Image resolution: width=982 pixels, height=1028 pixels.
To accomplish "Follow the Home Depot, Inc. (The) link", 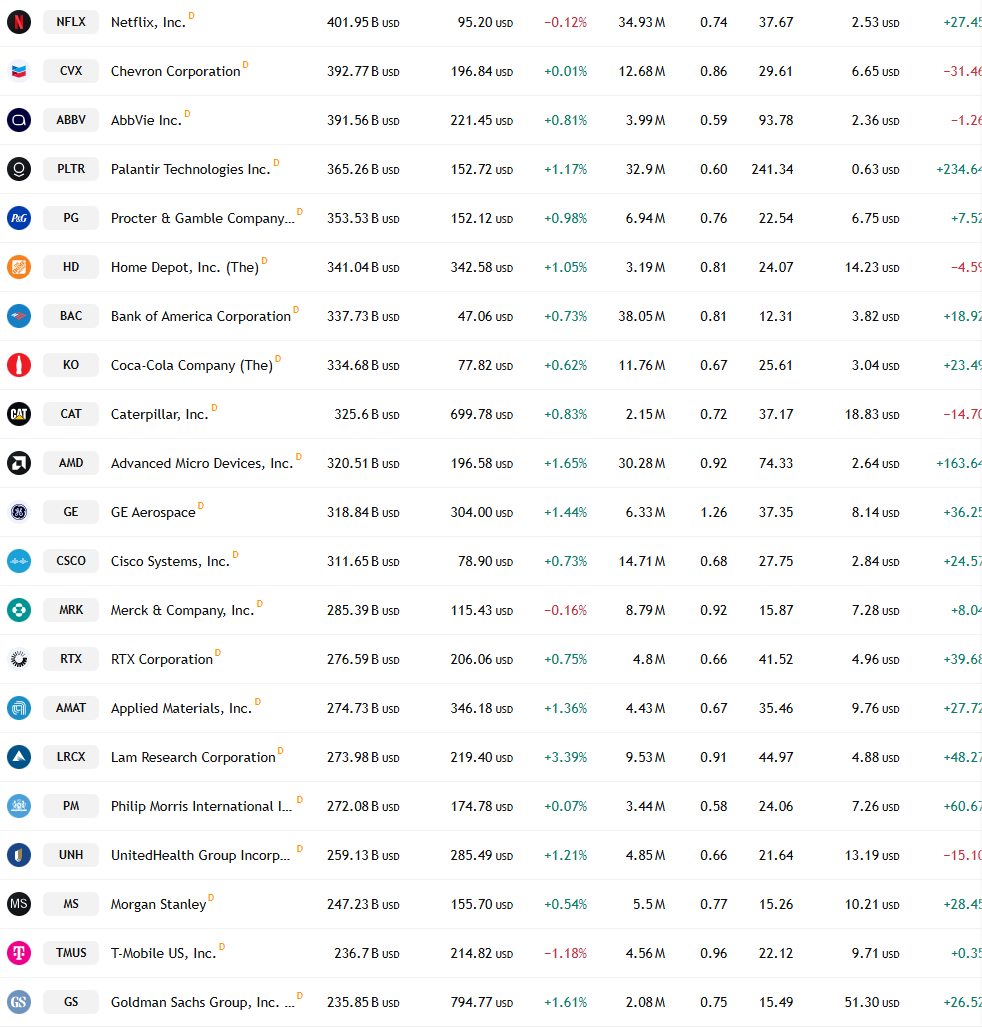I will [x=185, y=267].
